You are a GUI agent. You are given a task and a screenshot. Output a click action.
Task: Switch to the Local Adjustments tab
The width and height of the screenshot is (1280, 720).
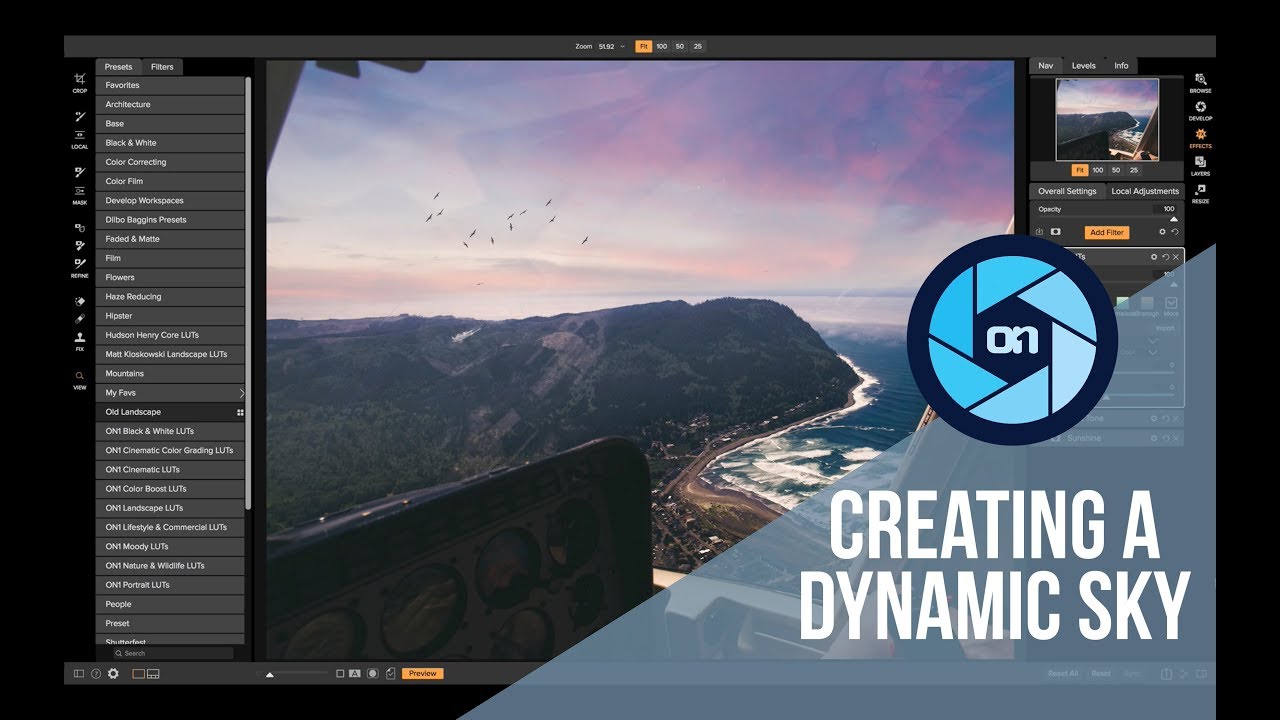(x=1145, y=191)
